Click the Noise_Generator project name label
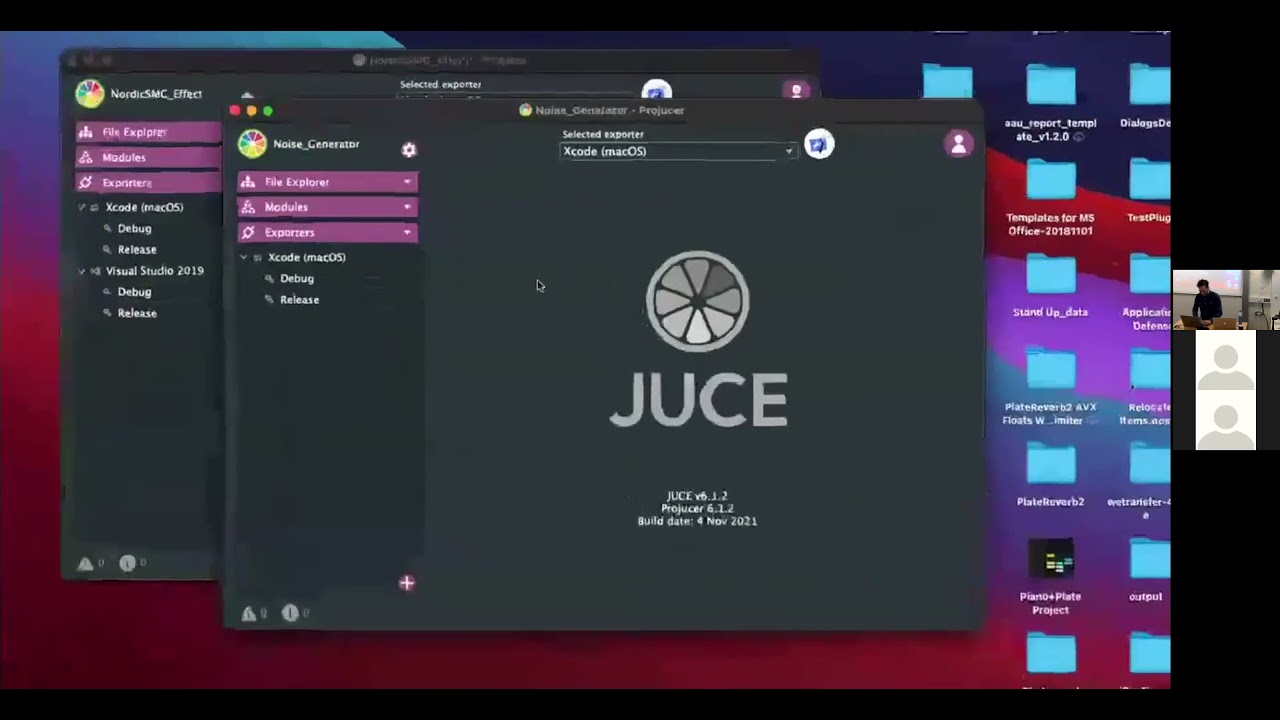The height and width of the screenshot is (720, 1280). point(316,144)
